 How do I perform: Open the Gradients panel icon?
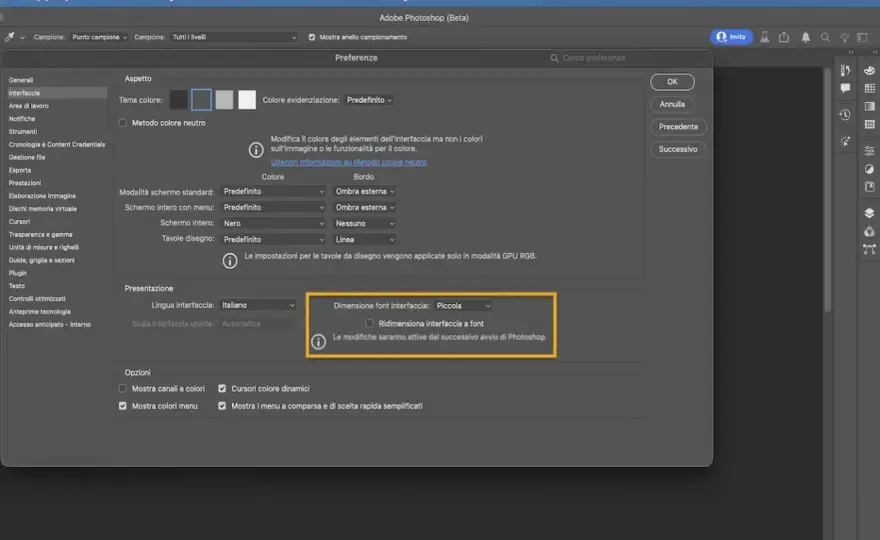pyautogui.click(x=869, y=106)
